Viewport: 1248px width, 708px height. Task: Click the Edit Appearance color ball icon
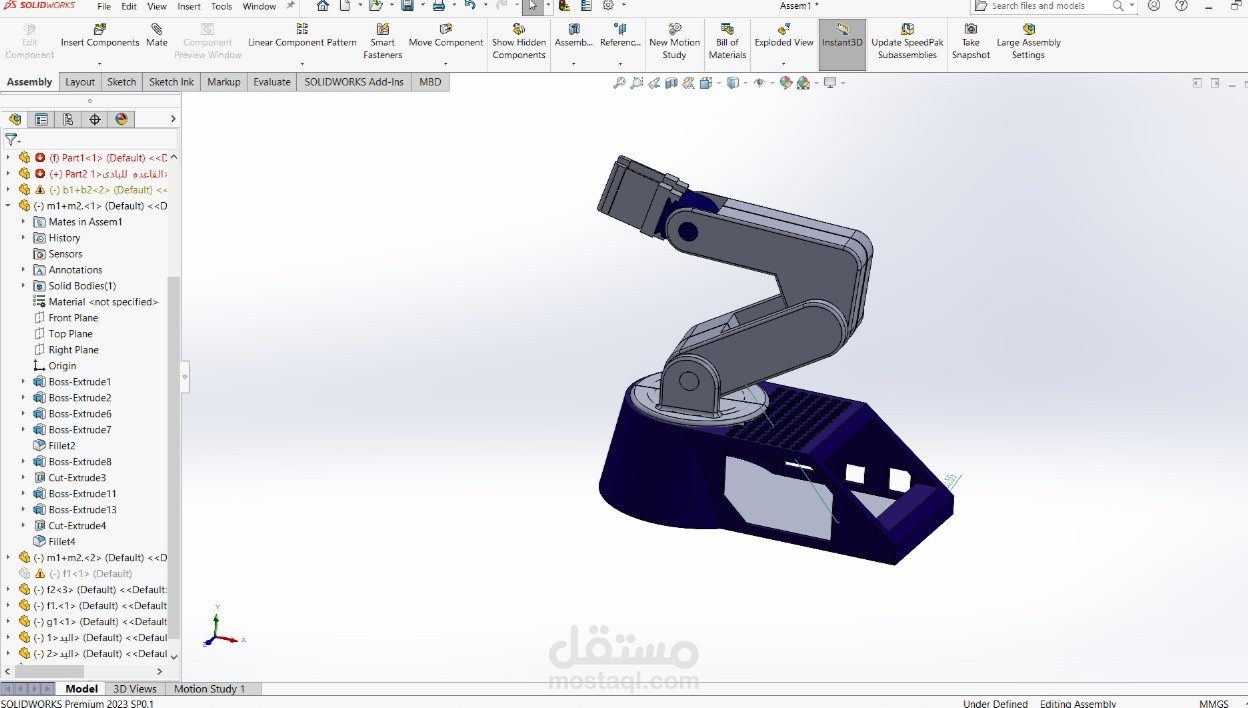(x=785, y=83)
